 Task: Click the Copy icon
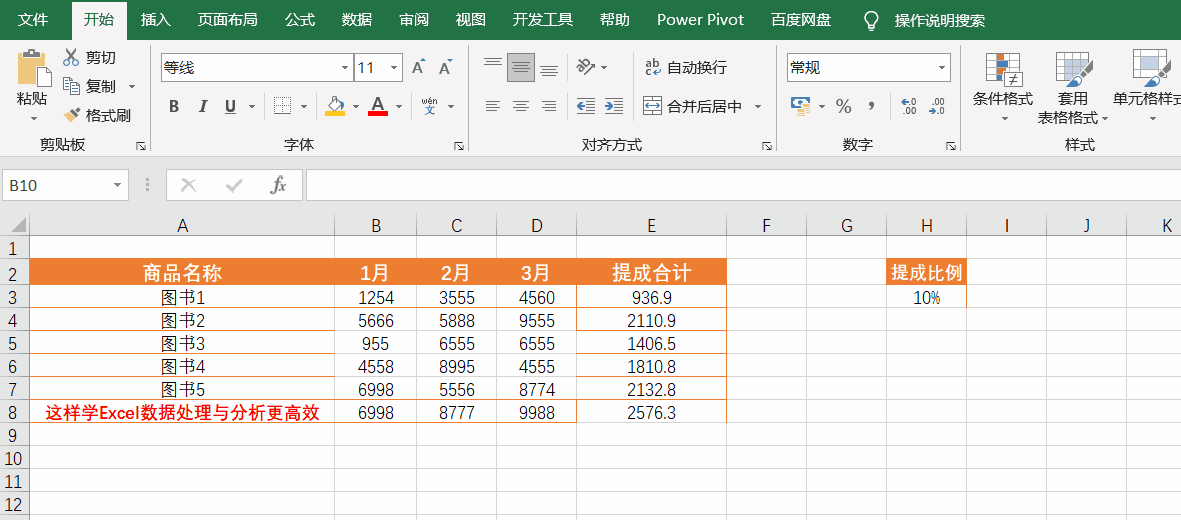72,86
